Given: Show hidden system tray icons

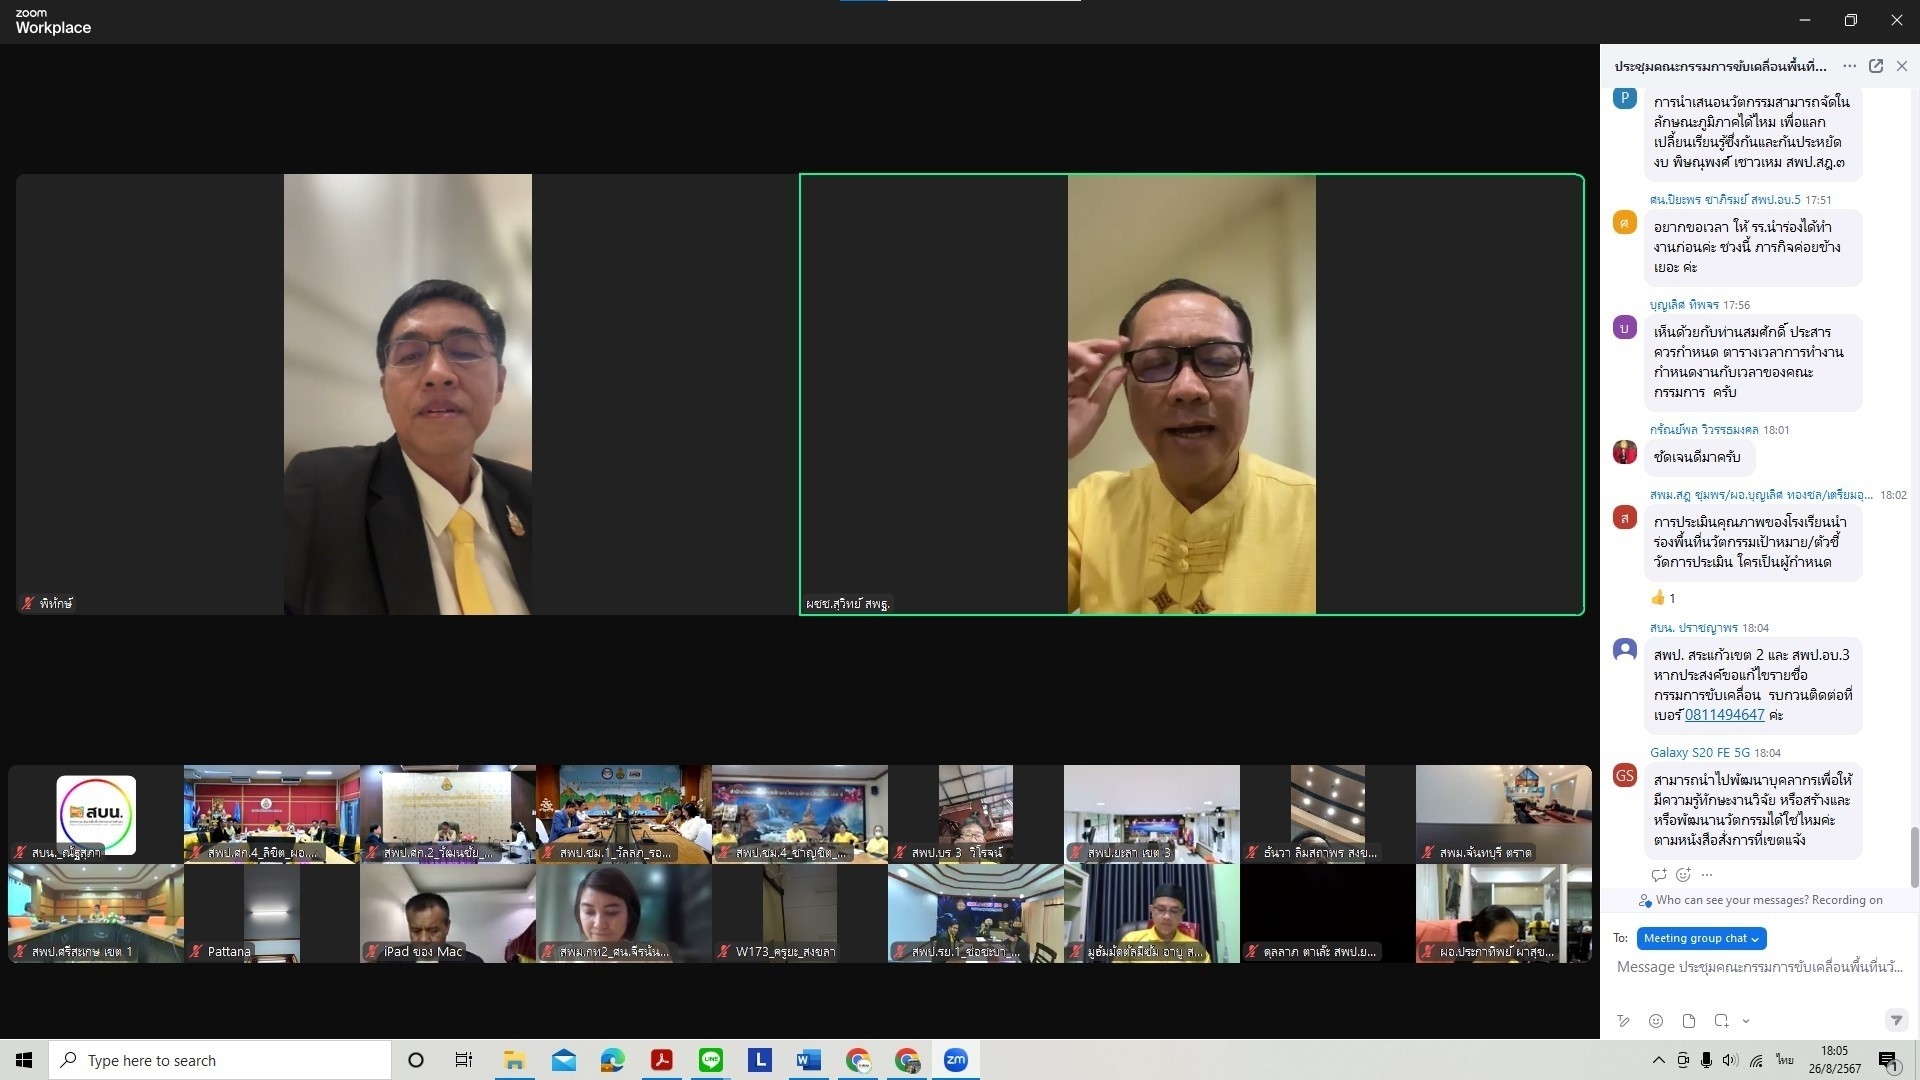Looking at the screenshot, I should 1658,1060.
